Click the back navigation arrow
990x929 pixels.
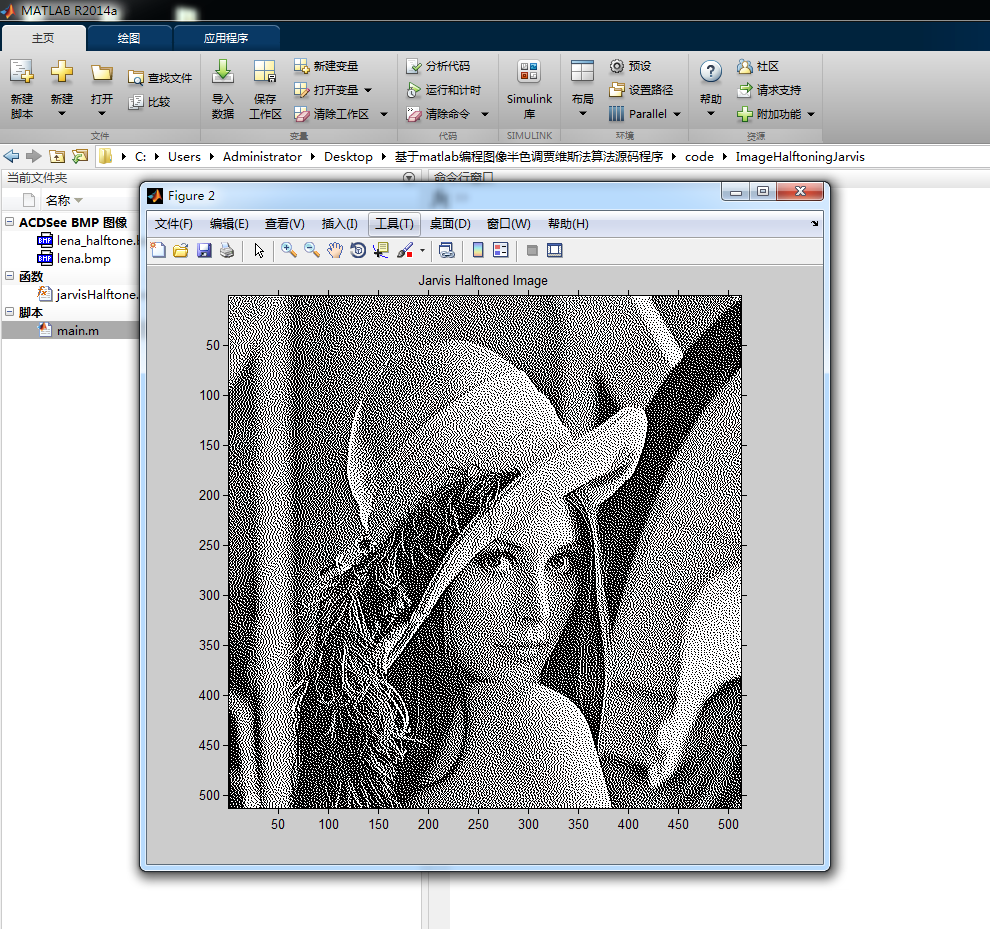[11, 156]
